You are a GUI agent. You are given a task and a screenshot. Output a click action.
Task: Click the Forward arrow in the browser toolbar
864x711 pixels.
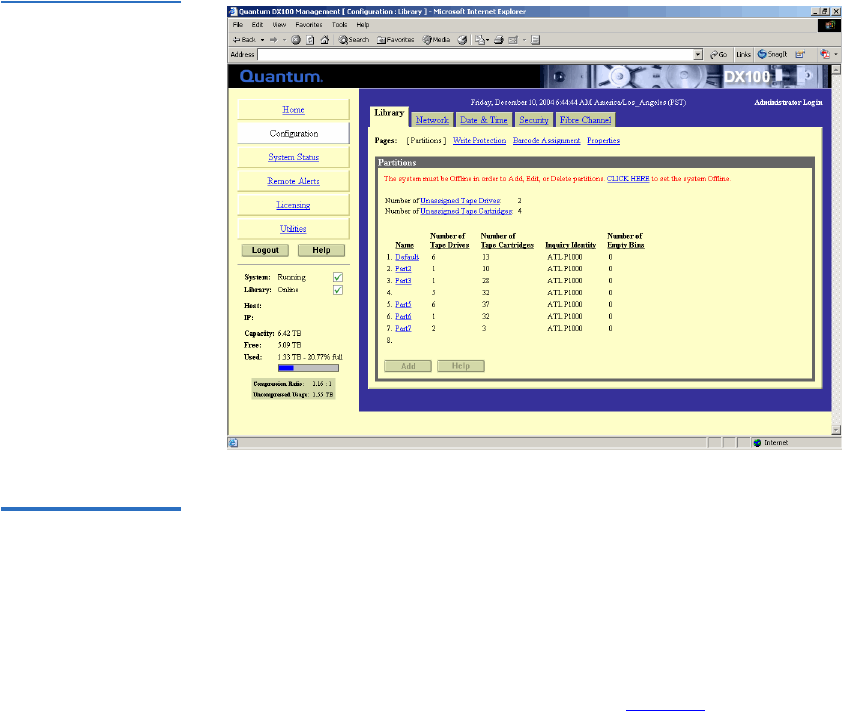[x=274, y=40]
